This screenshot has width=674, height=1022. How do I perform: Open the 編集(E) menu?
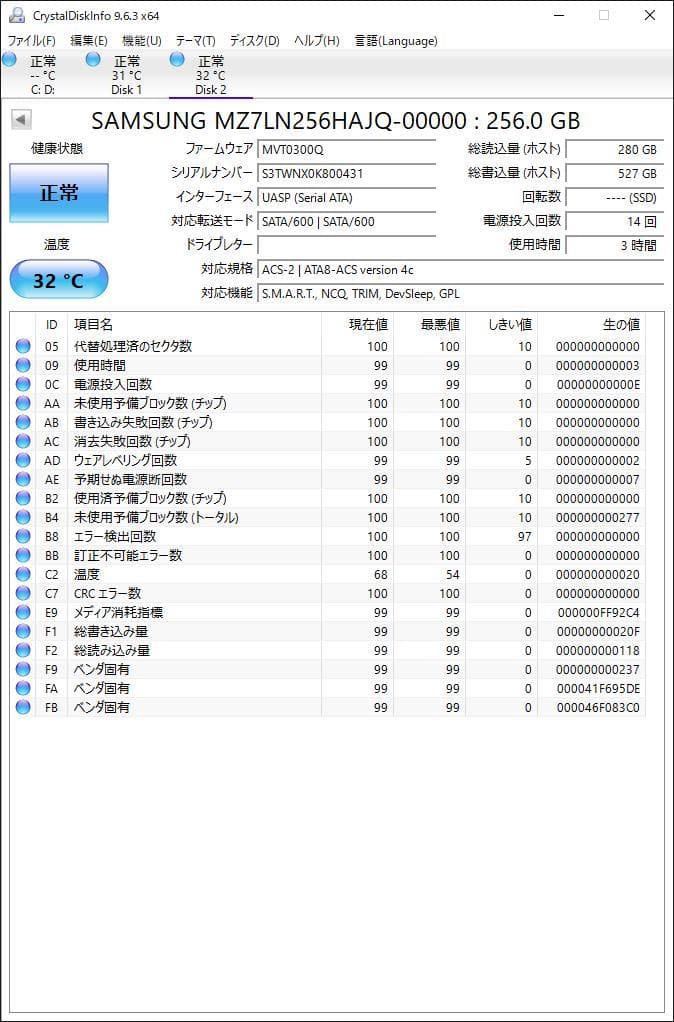pos(89,40)
